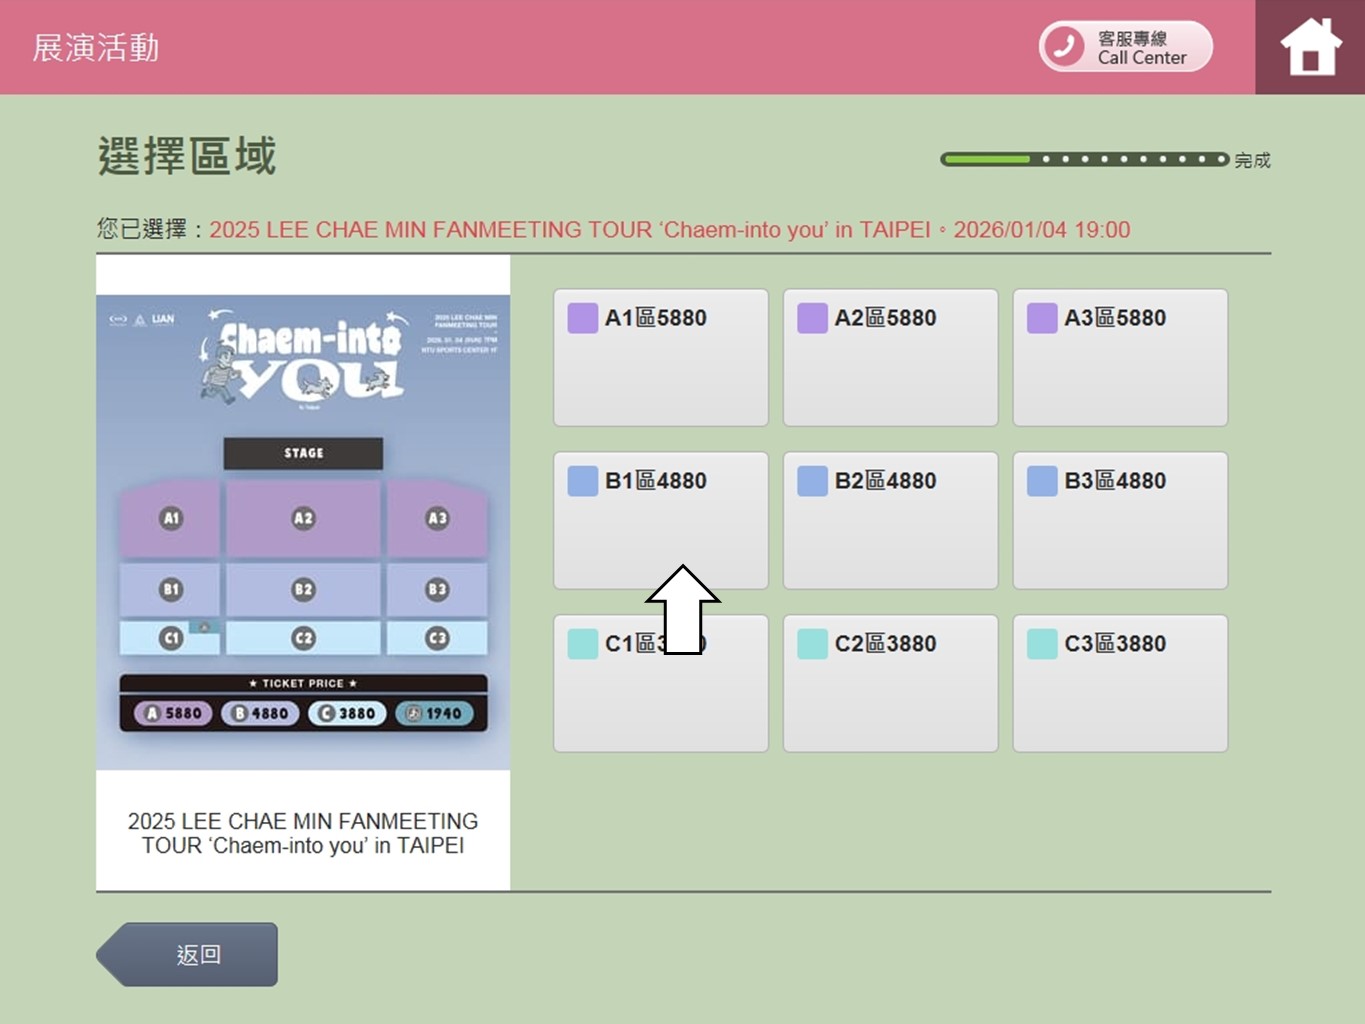This screenshot has height=1024, width=1365.
Task: Click the C3 marker on seating map
Action: 437,638
